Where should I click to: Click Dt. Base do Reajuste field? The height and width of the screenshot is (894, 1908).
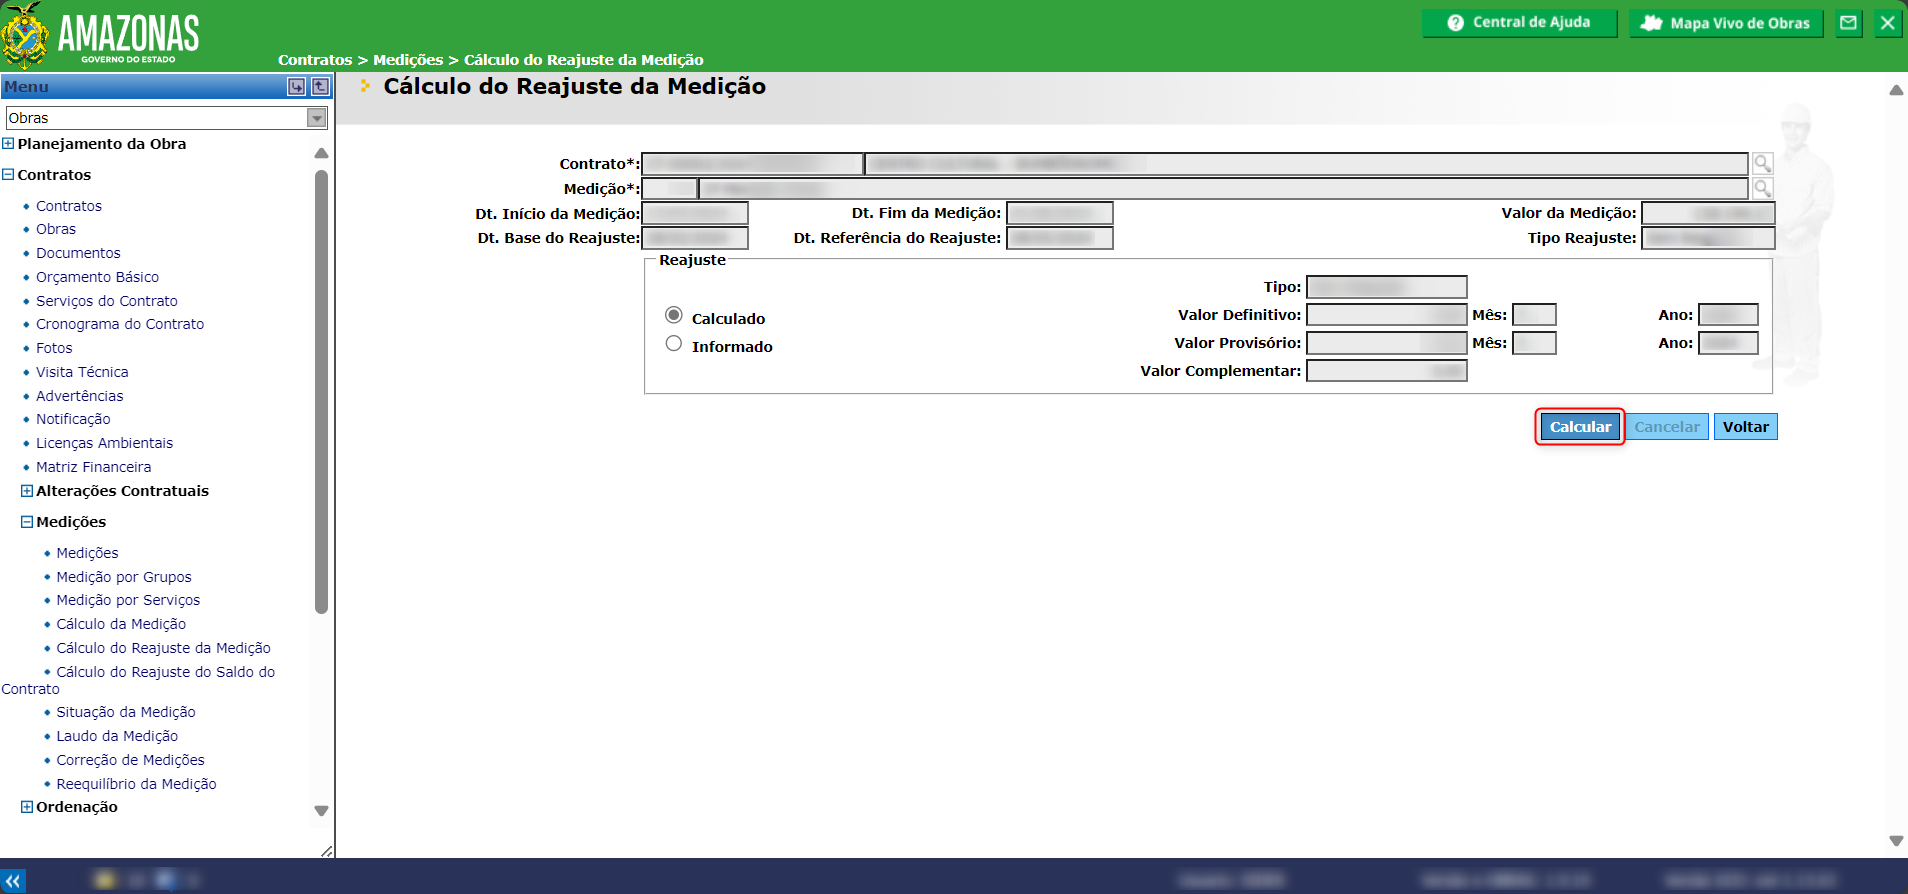695,238
